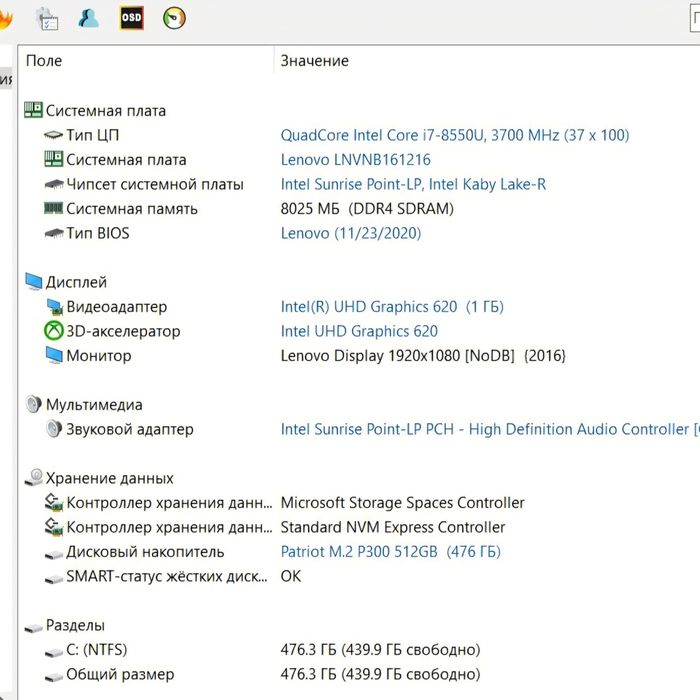Select the Звуковой адаптер field label
Image resolution: width=700 pixels, height=700 pixels.
pyautogui.click(x=130, y=429)
